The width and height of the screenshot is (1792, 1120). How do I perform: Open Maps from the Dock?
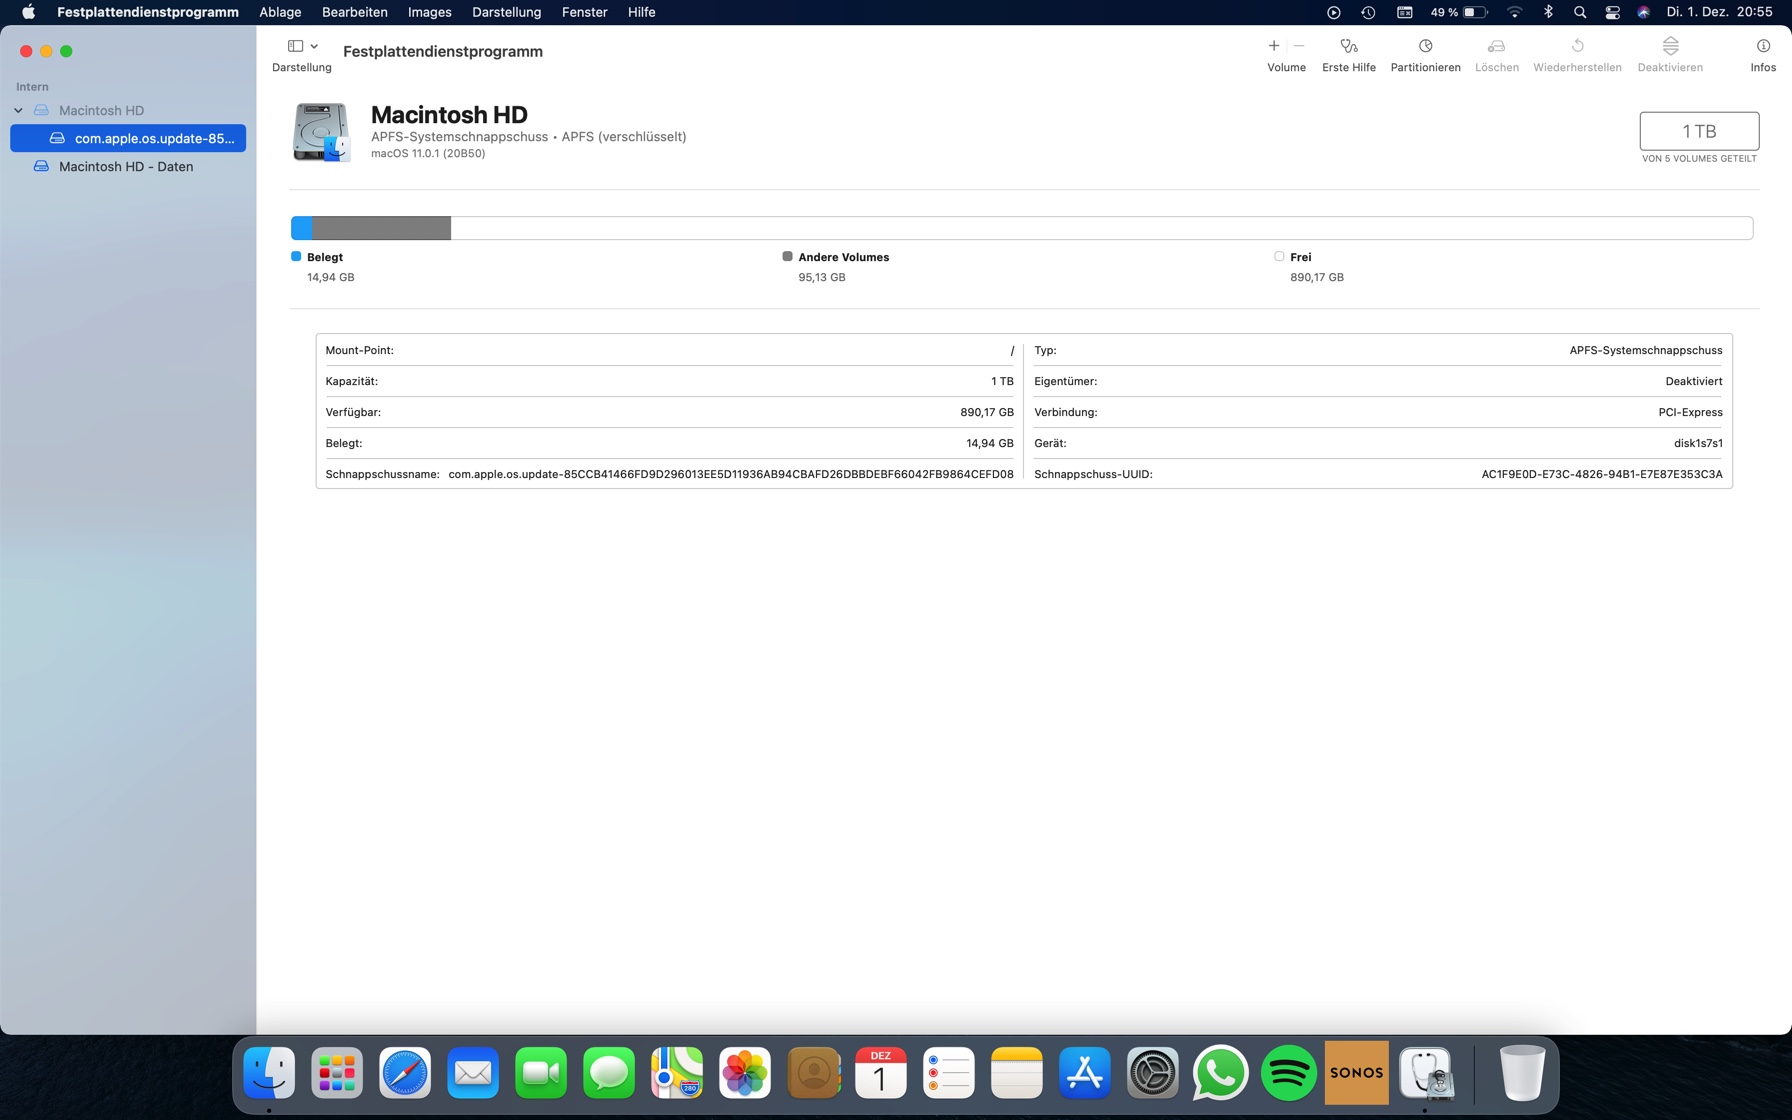tap(677, 1073)
